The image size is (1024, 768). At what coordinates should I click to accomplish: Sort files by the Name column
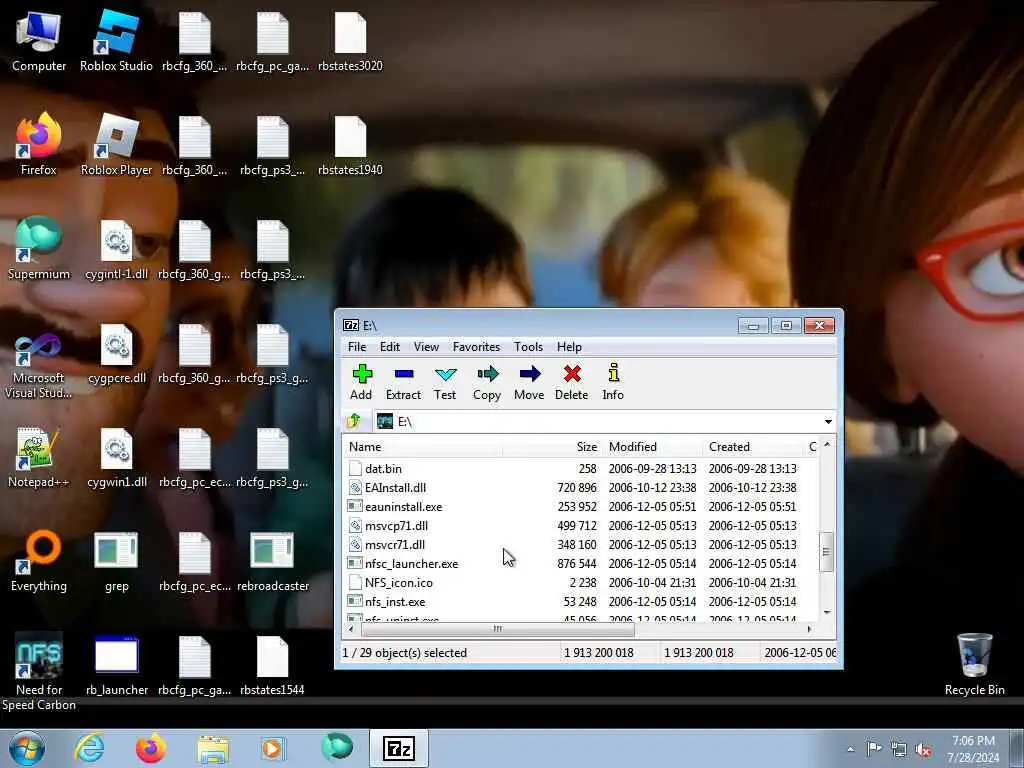pyautogui.click(x=423, y=447)
